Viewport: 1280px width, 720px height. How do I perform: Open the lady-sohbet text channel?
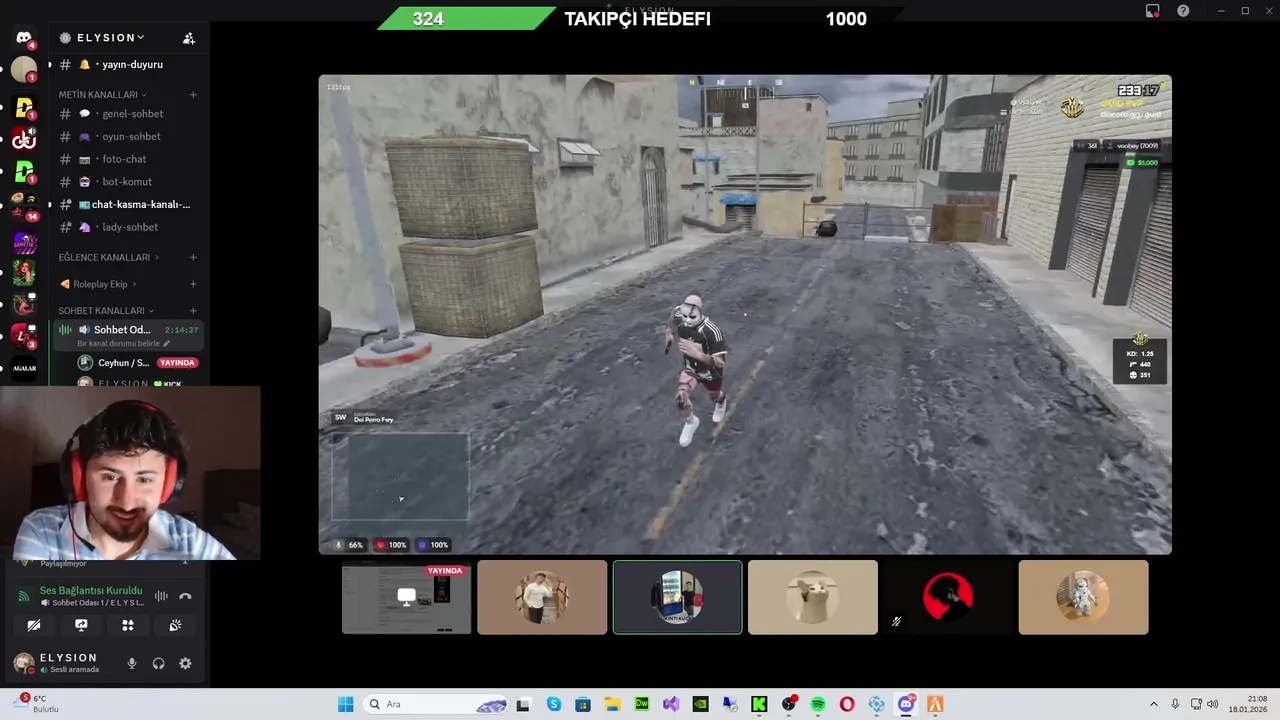(x=128, y=227)
